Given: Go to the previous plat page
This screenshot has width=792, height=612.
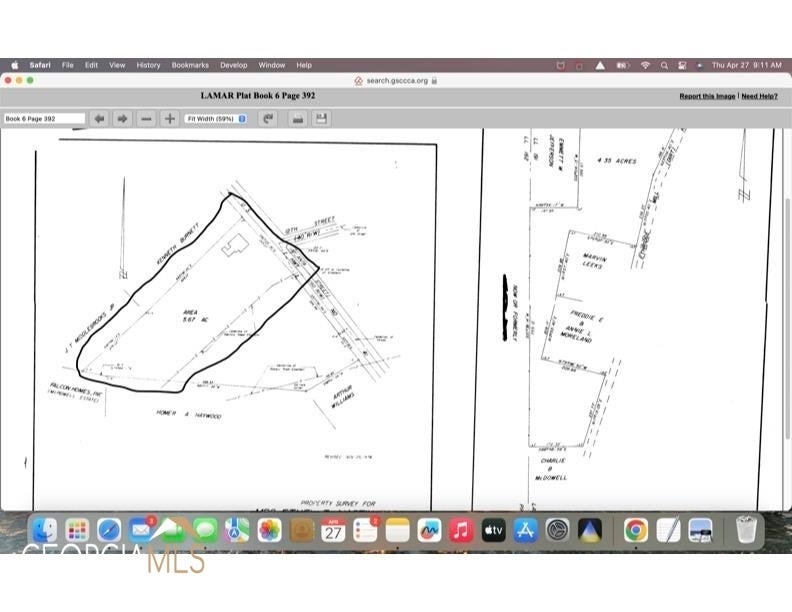Looking at the screenshot, I should click(99, 118).
